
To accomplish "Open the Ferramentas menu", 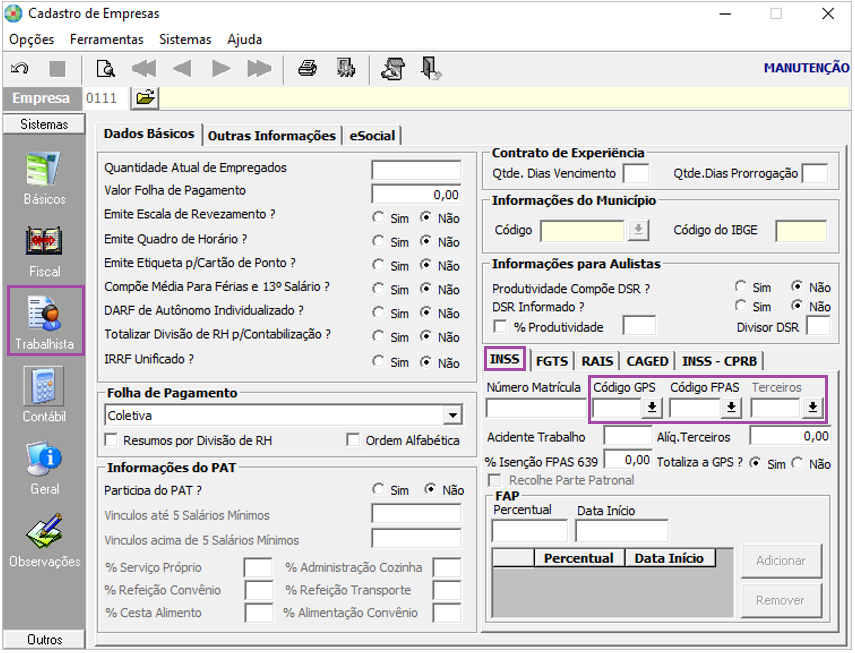I will point(107,39).
